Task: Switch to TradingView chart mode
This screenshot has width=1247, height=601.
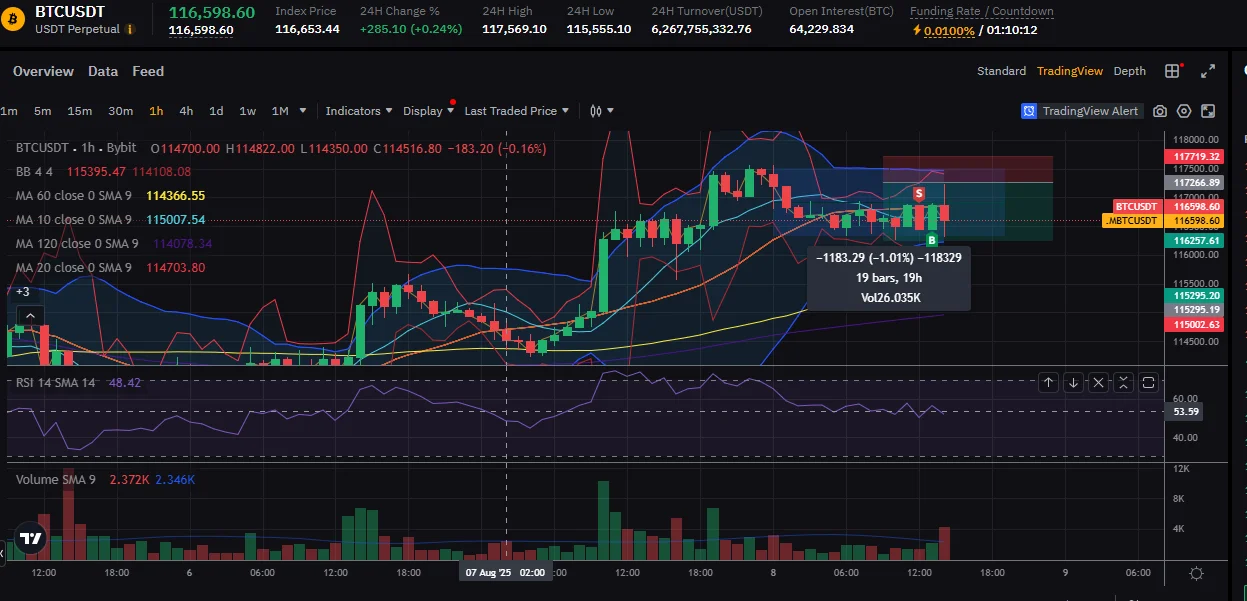Action: [1070, 71]
